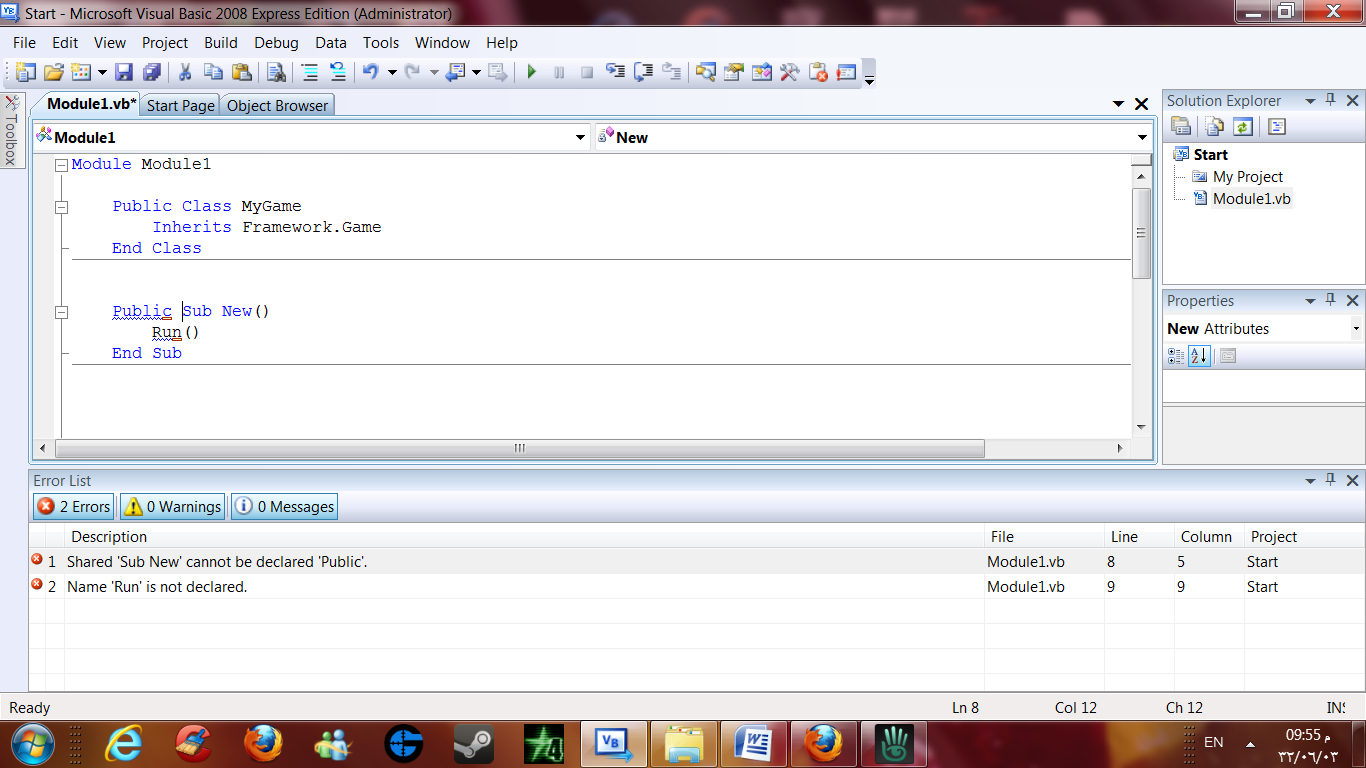Screen dimensions: 1366x768
Task: Click the Navigate Backward icon
Action: (456, 72)
